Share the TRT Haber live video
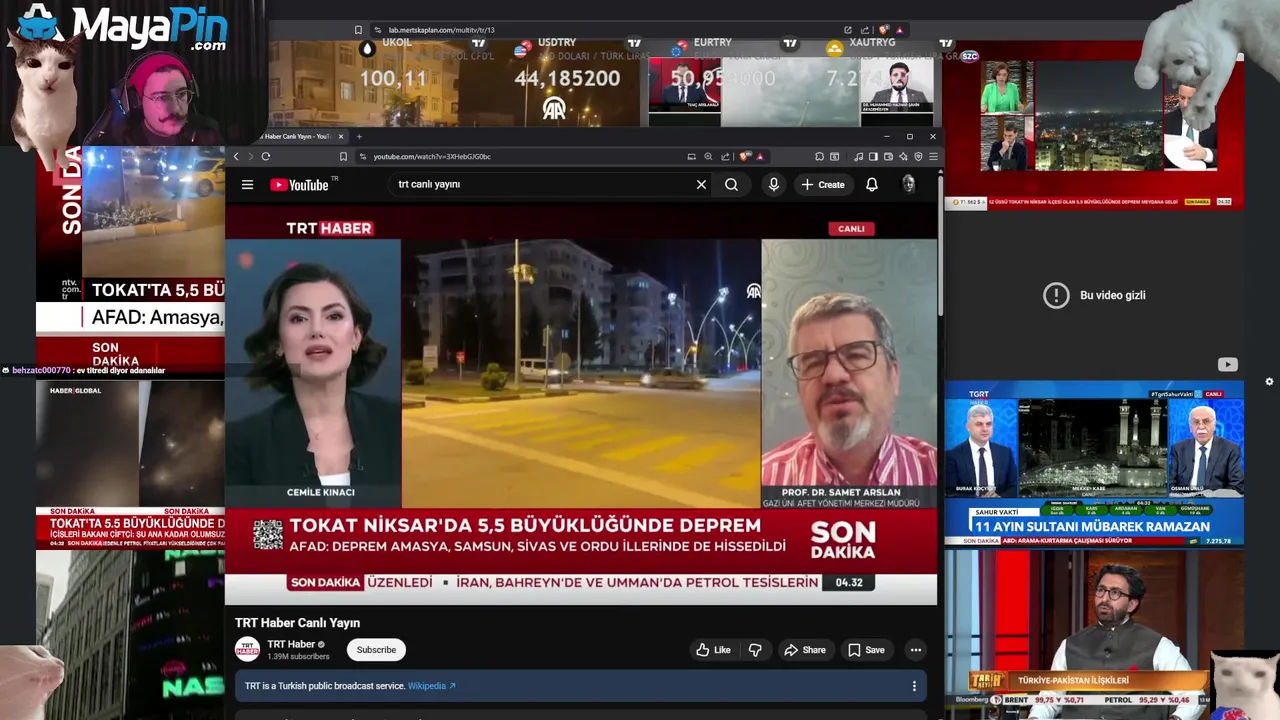 click(805, 650)
